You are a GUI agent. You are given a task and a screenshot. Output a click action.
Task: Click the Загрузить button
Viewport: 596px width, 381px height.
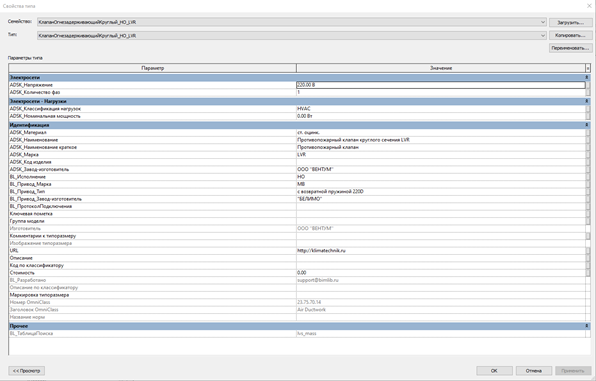[570, 22]
